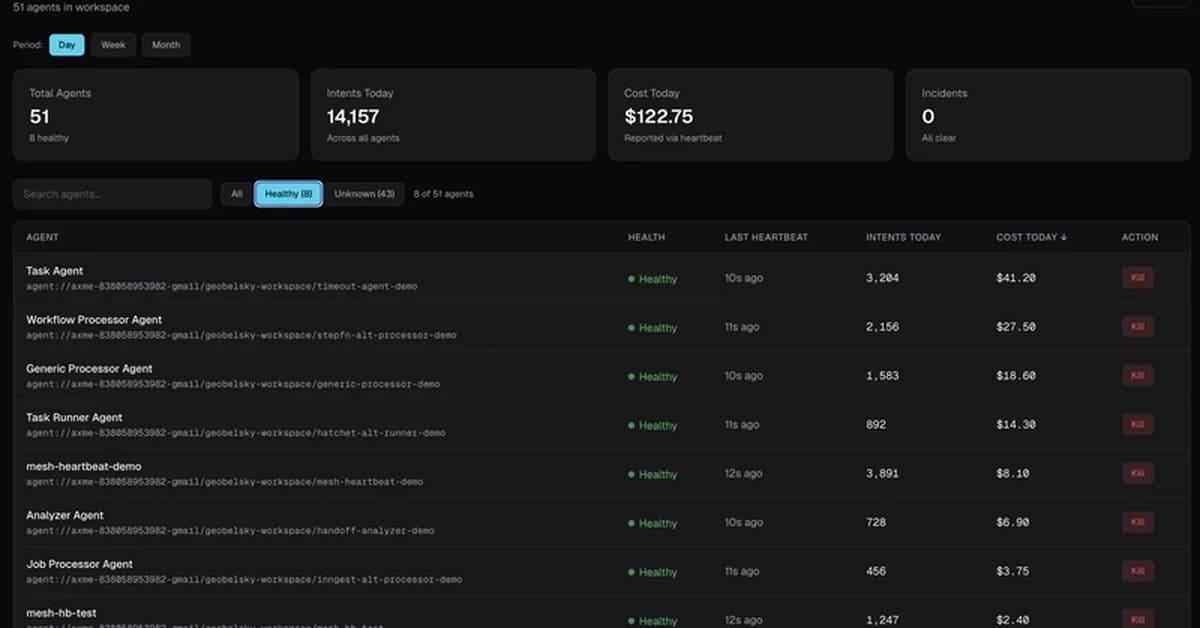The image size is (1200, 628).
Task: Sort by the Cost Today arrow
Action: click(x=1064, y=238)
